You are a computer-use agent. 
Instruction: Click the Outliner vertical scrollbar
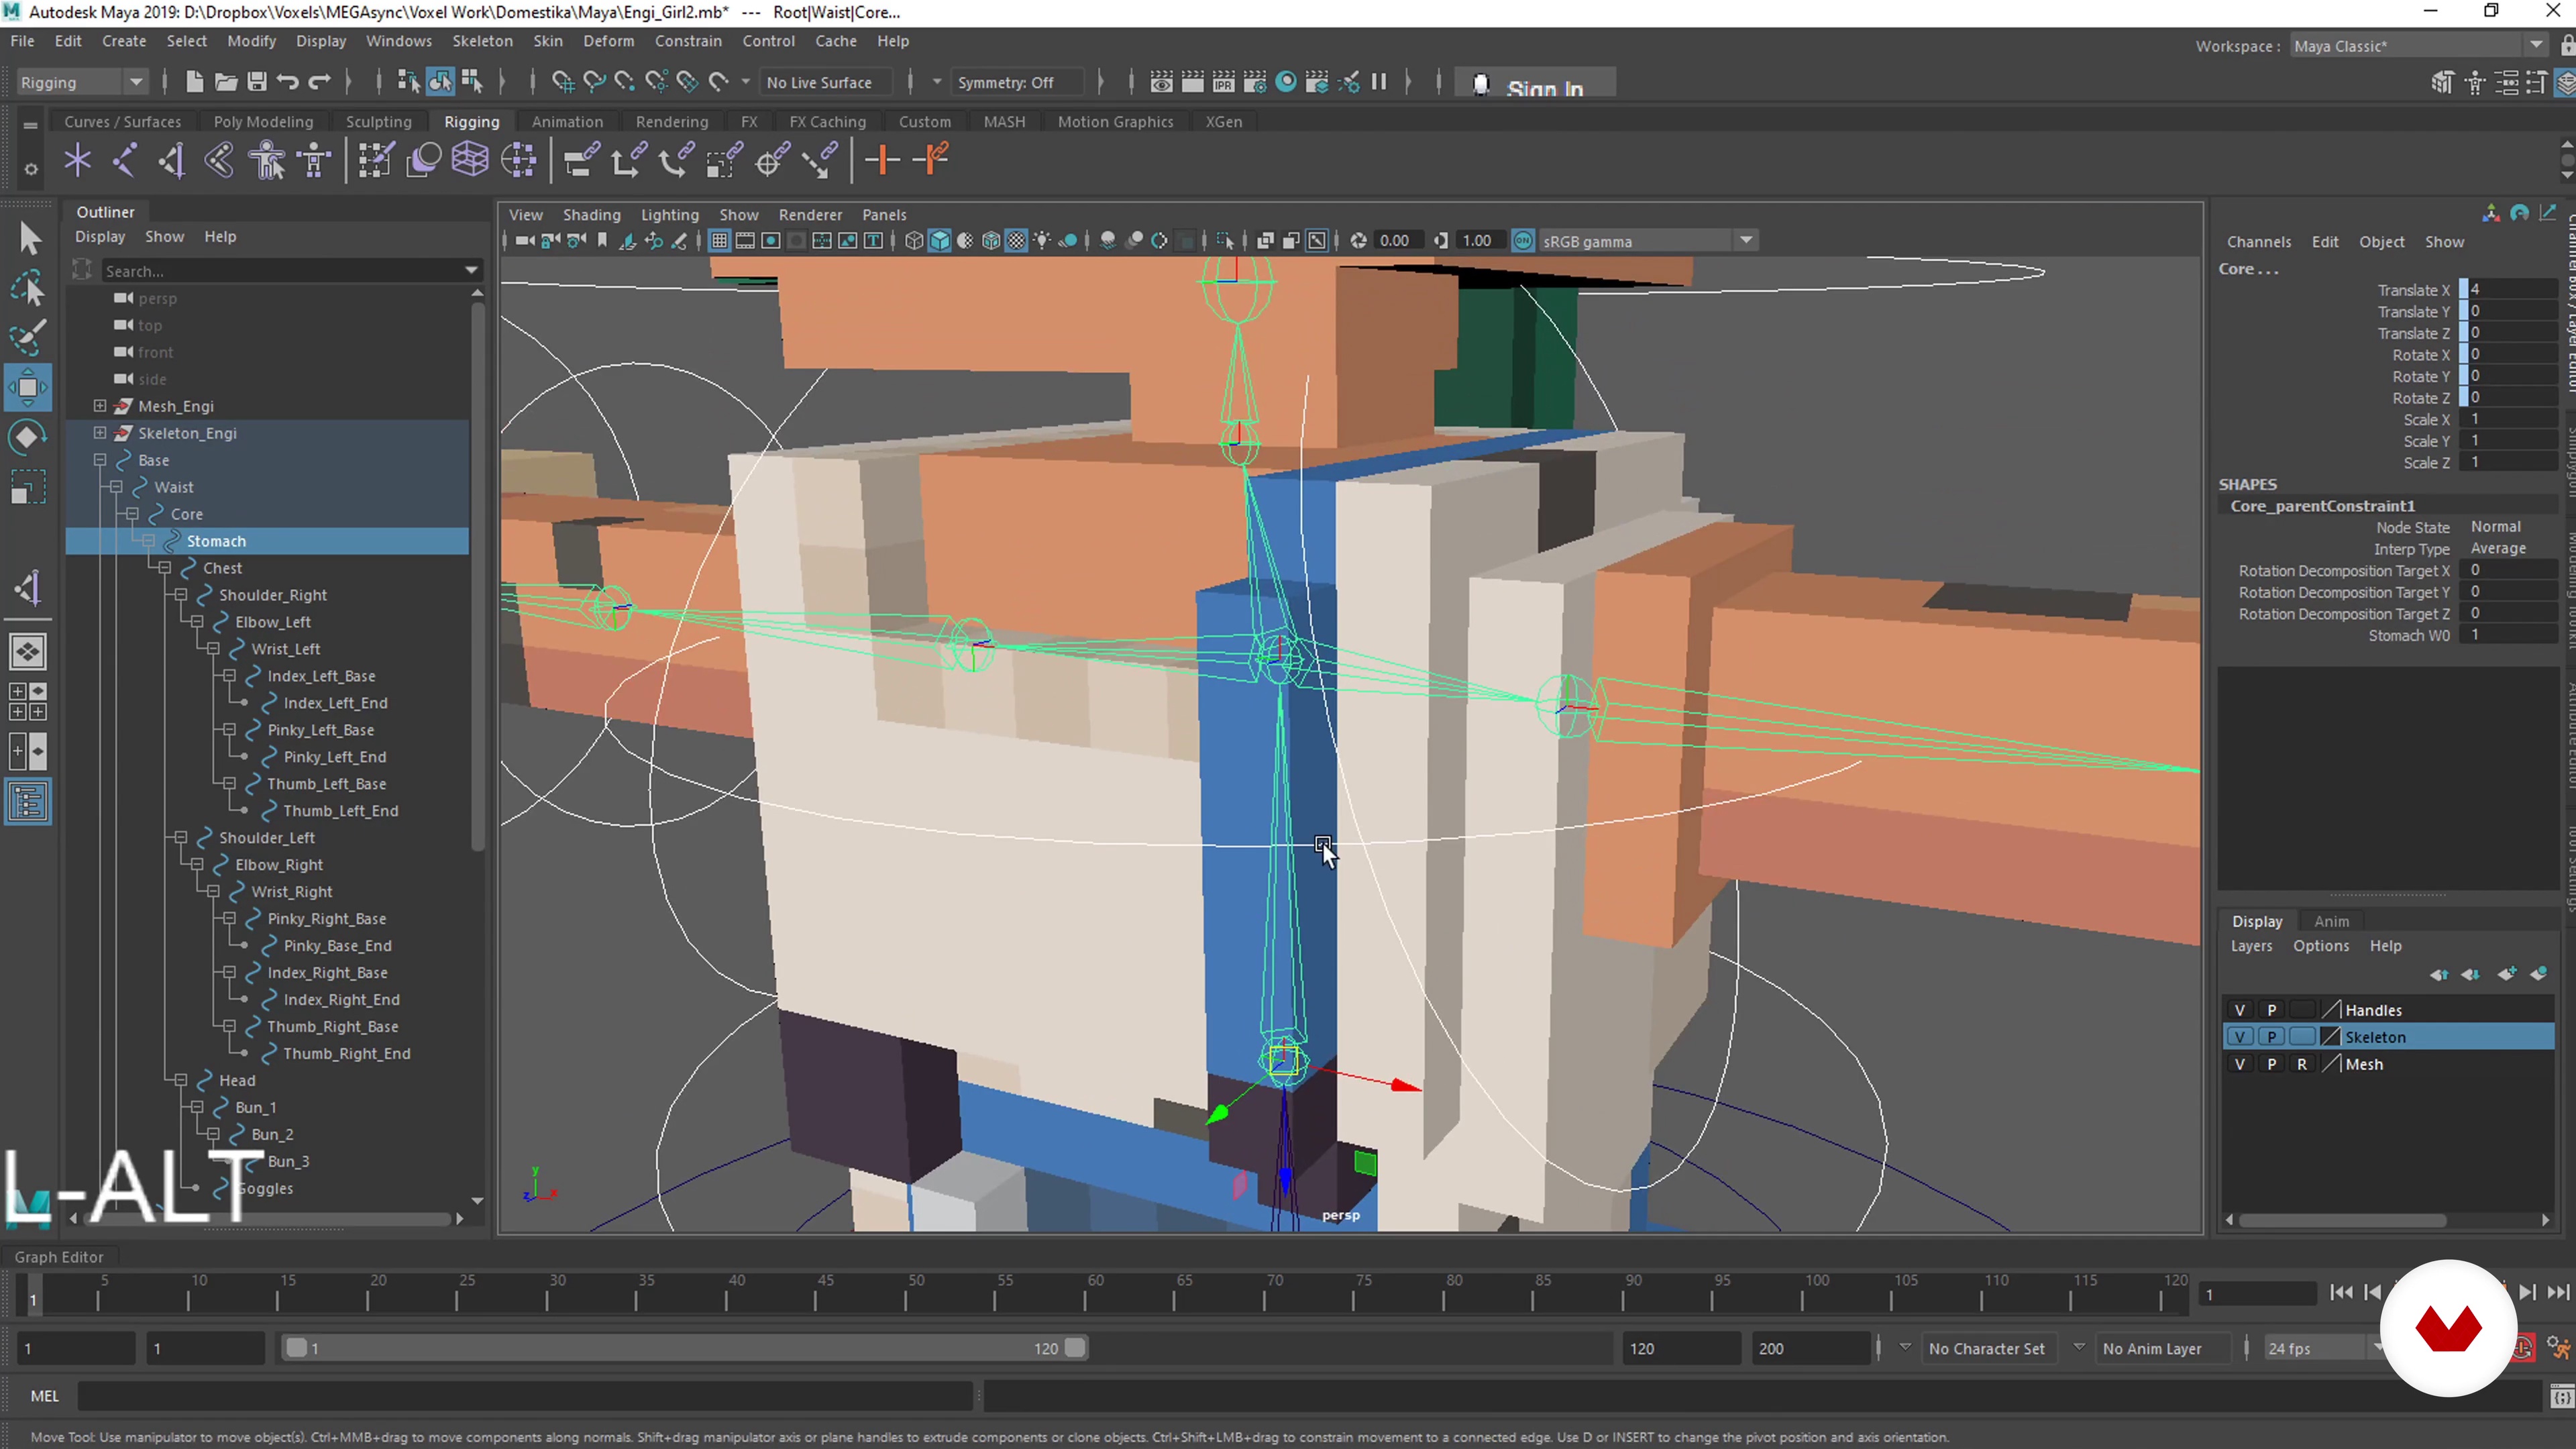click(477, 578)
